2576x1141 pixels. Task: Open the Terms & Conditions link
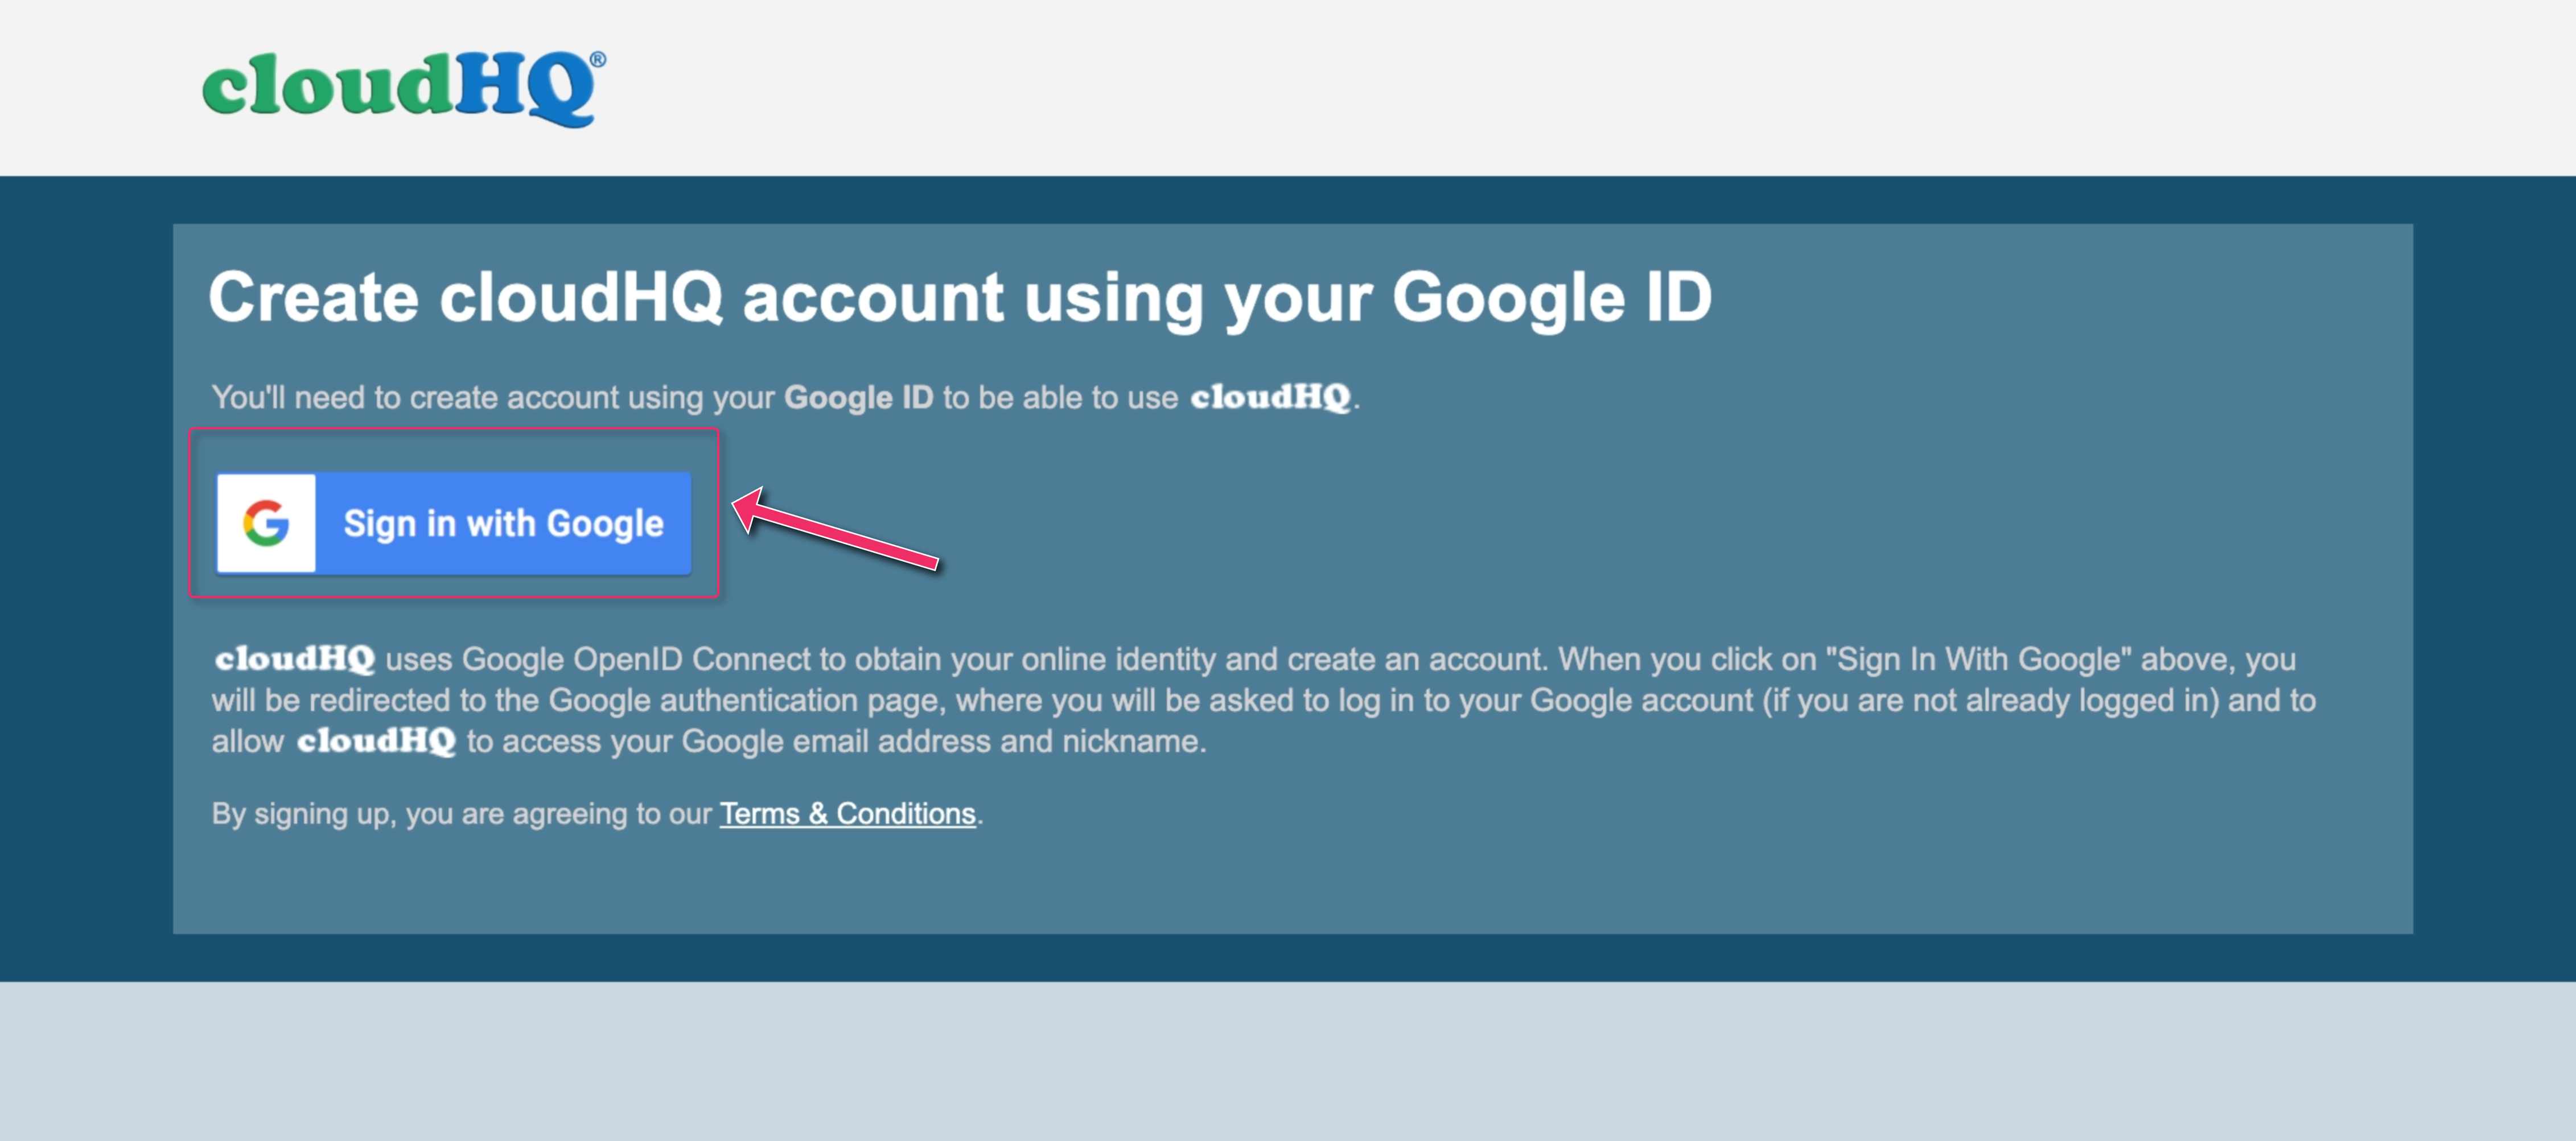(x=847, y=813)
